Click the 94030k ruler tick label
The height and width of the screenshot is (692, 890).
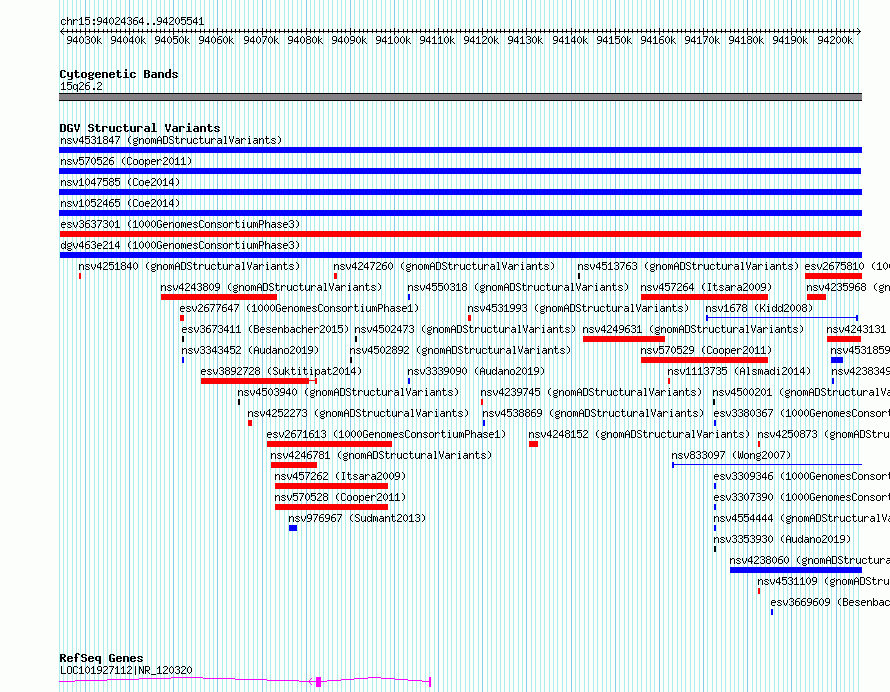click(84, 40)
